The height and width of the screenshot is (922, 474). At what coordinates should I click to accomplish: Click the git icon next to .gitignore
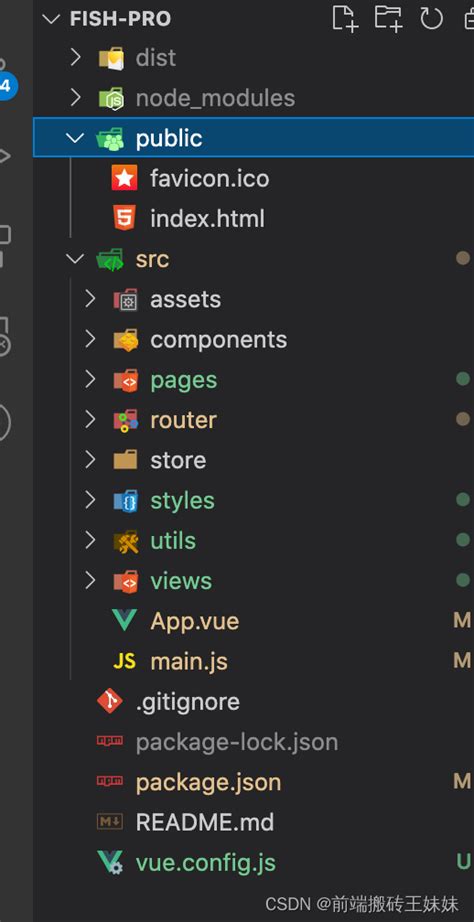tap(110, 701)
